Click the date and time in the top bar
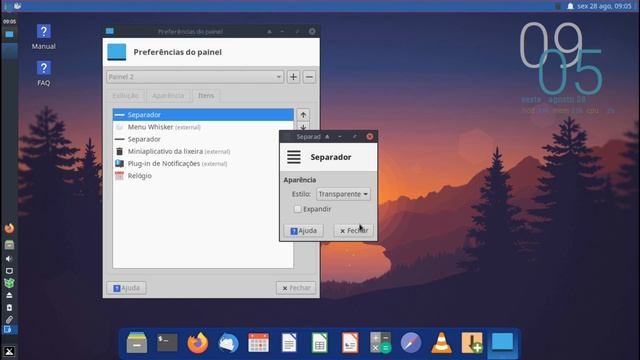Image resolution: width=640 pixels, height=360 pixels. (604, 6)
